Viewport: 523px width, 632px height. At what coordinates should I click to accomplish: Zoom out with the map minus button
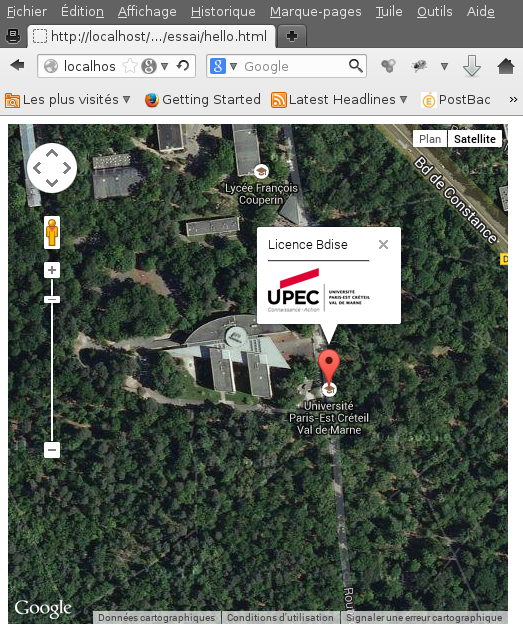coord(52,450)
